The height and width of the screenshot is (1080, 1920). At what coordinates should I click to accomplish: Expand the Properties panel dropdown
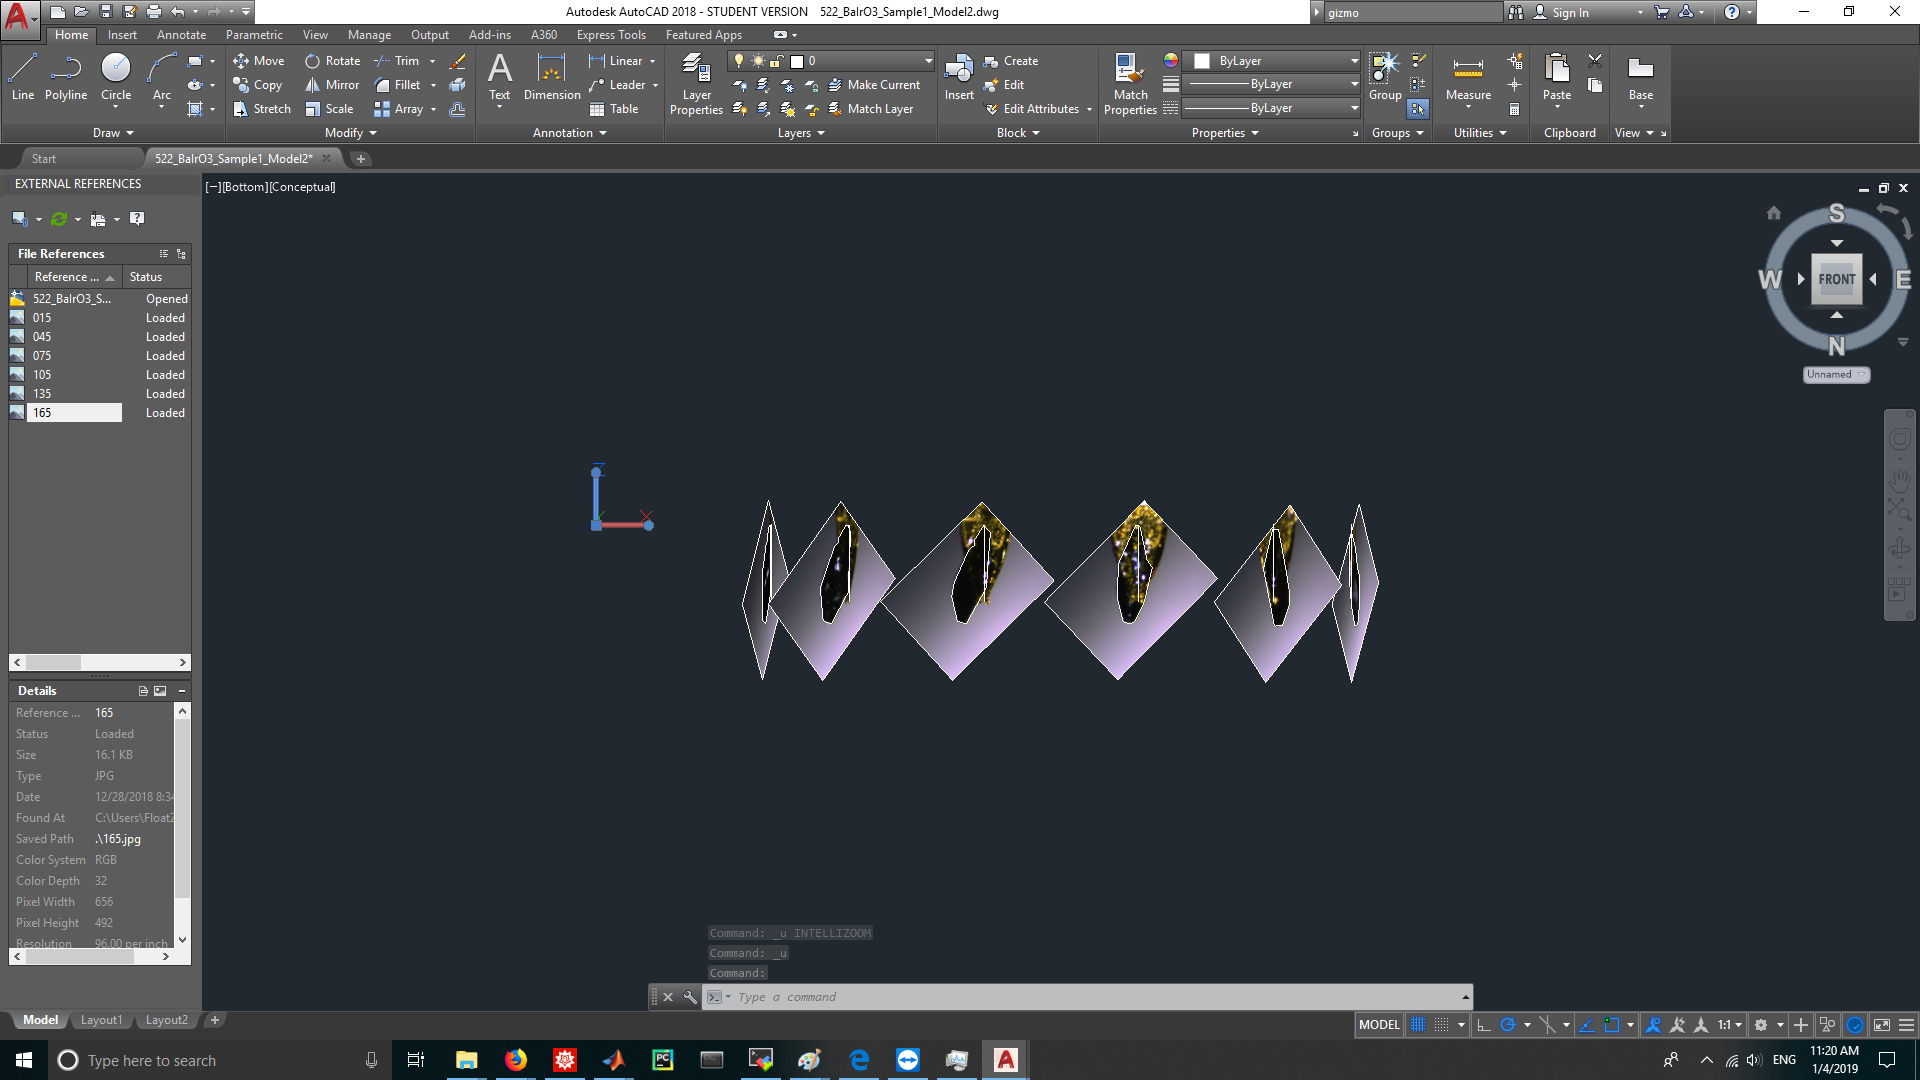point(1225,133)
